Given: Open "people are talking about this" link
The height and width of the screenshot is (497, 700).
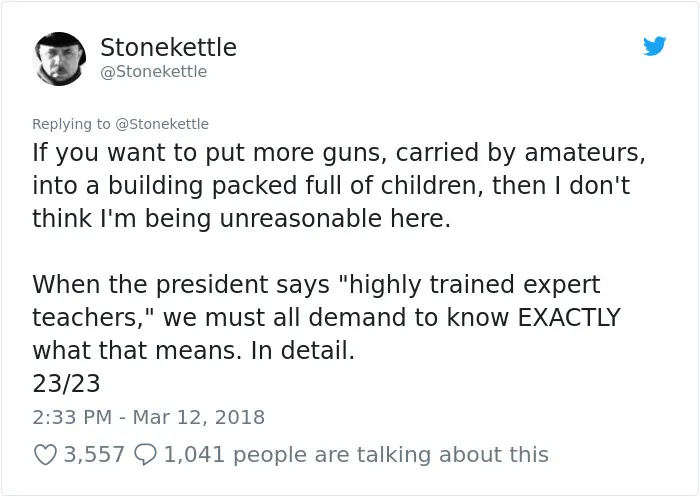Looking at the screenshot, I should point(391,455).
